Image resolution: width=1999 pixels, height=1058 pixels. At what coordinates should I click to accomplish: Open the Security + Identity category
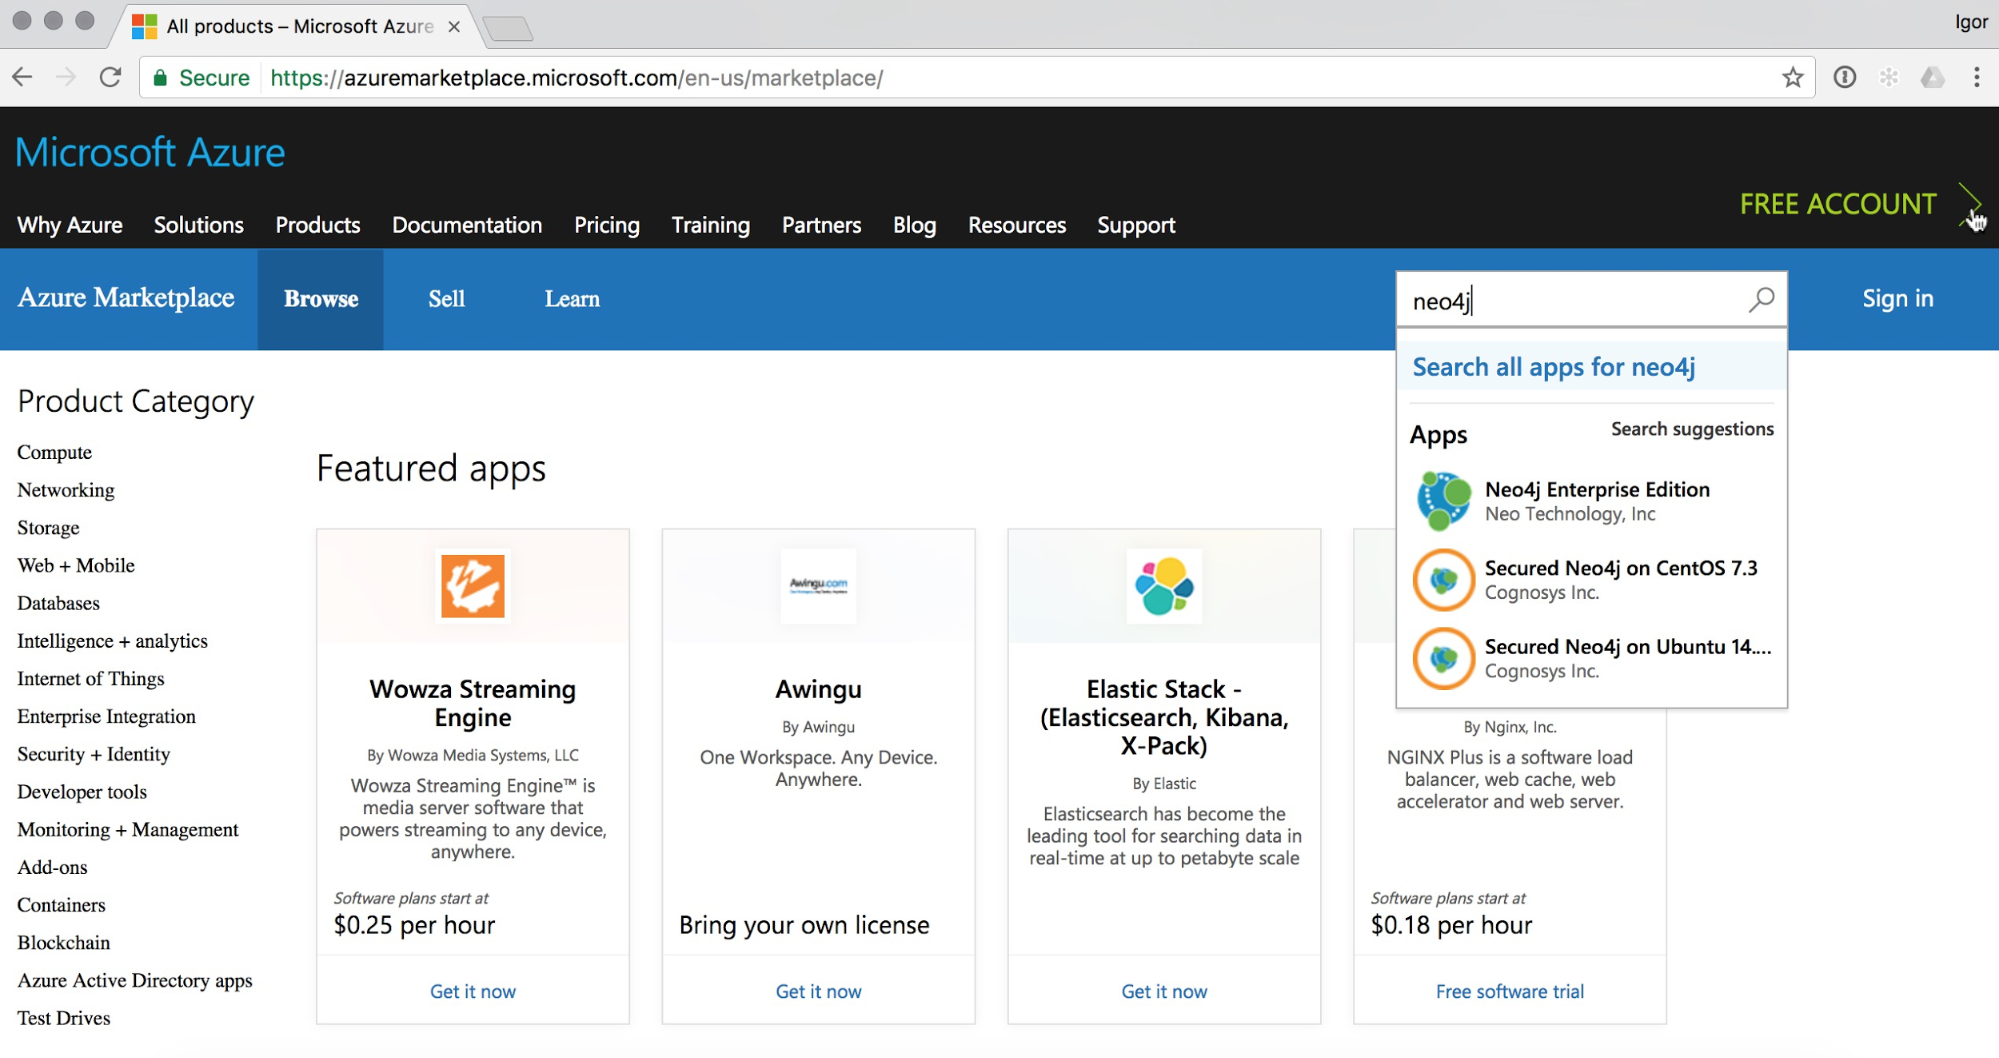(94, 754)
